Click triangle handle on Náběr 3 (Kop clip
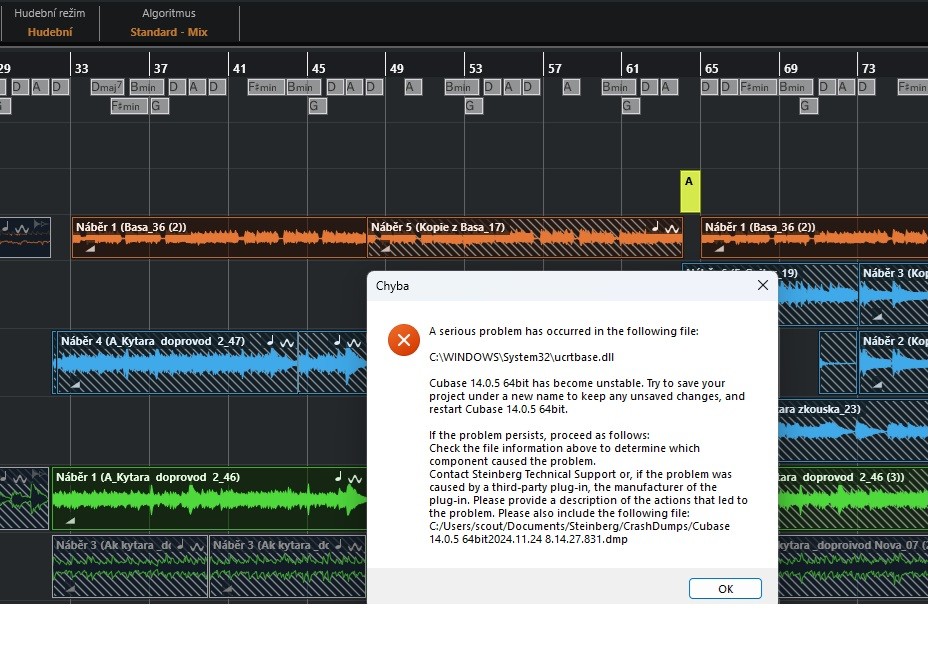 [x=878, y=317]
